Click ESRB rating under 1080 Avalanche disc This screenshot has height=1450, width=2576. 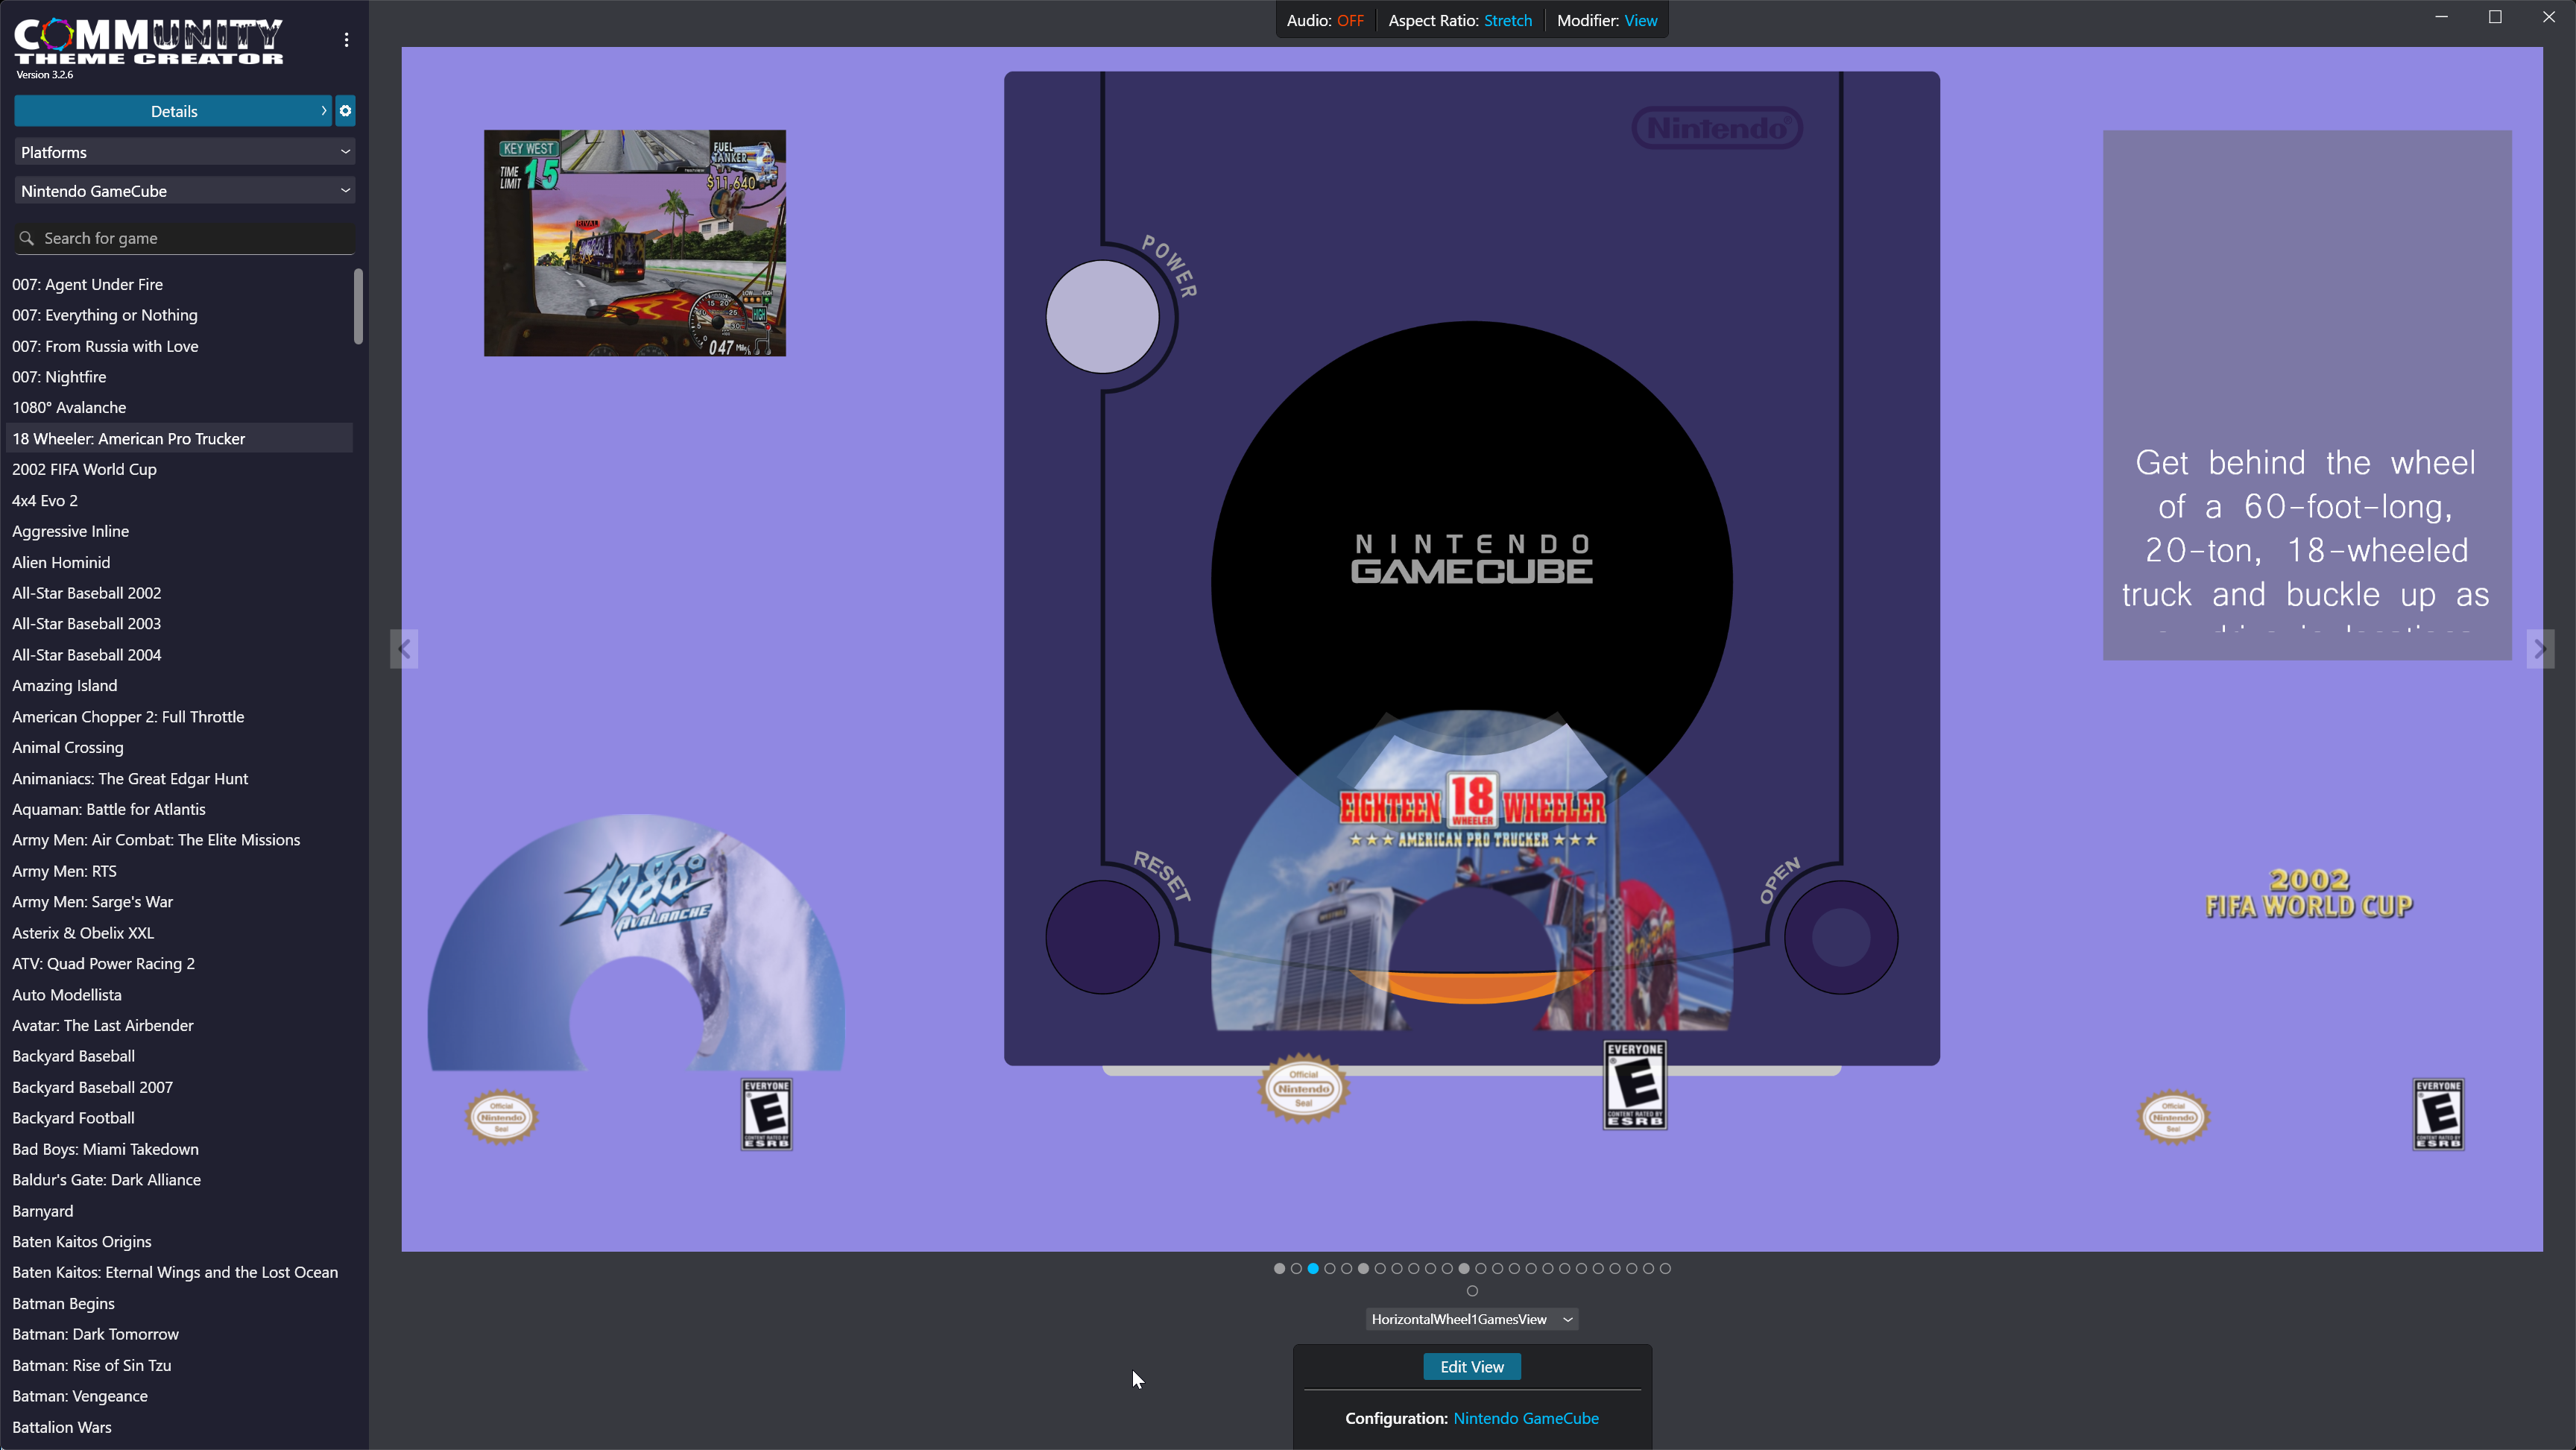coord(766,1114)
